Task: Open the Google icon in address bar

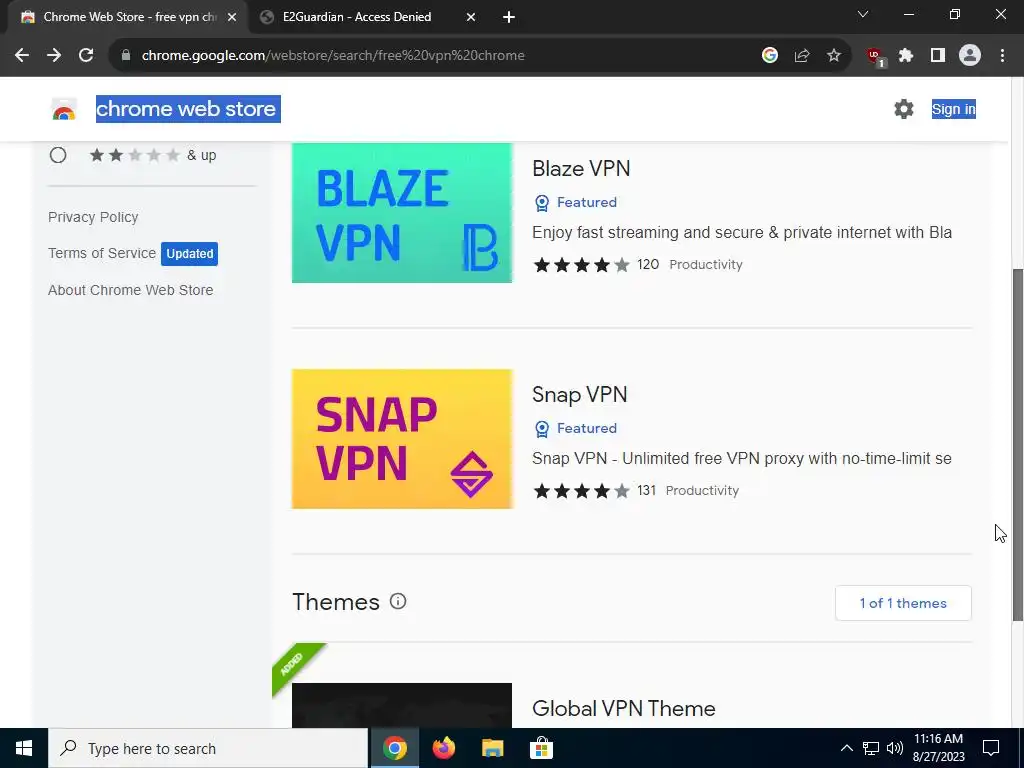Action: [x=770, y=56]
